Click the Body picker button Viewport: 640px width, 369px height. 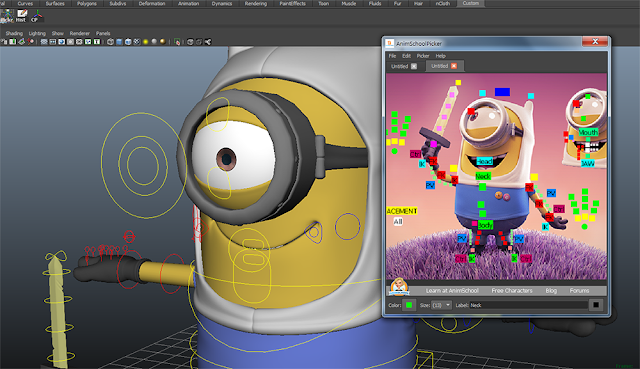point(485,225)
